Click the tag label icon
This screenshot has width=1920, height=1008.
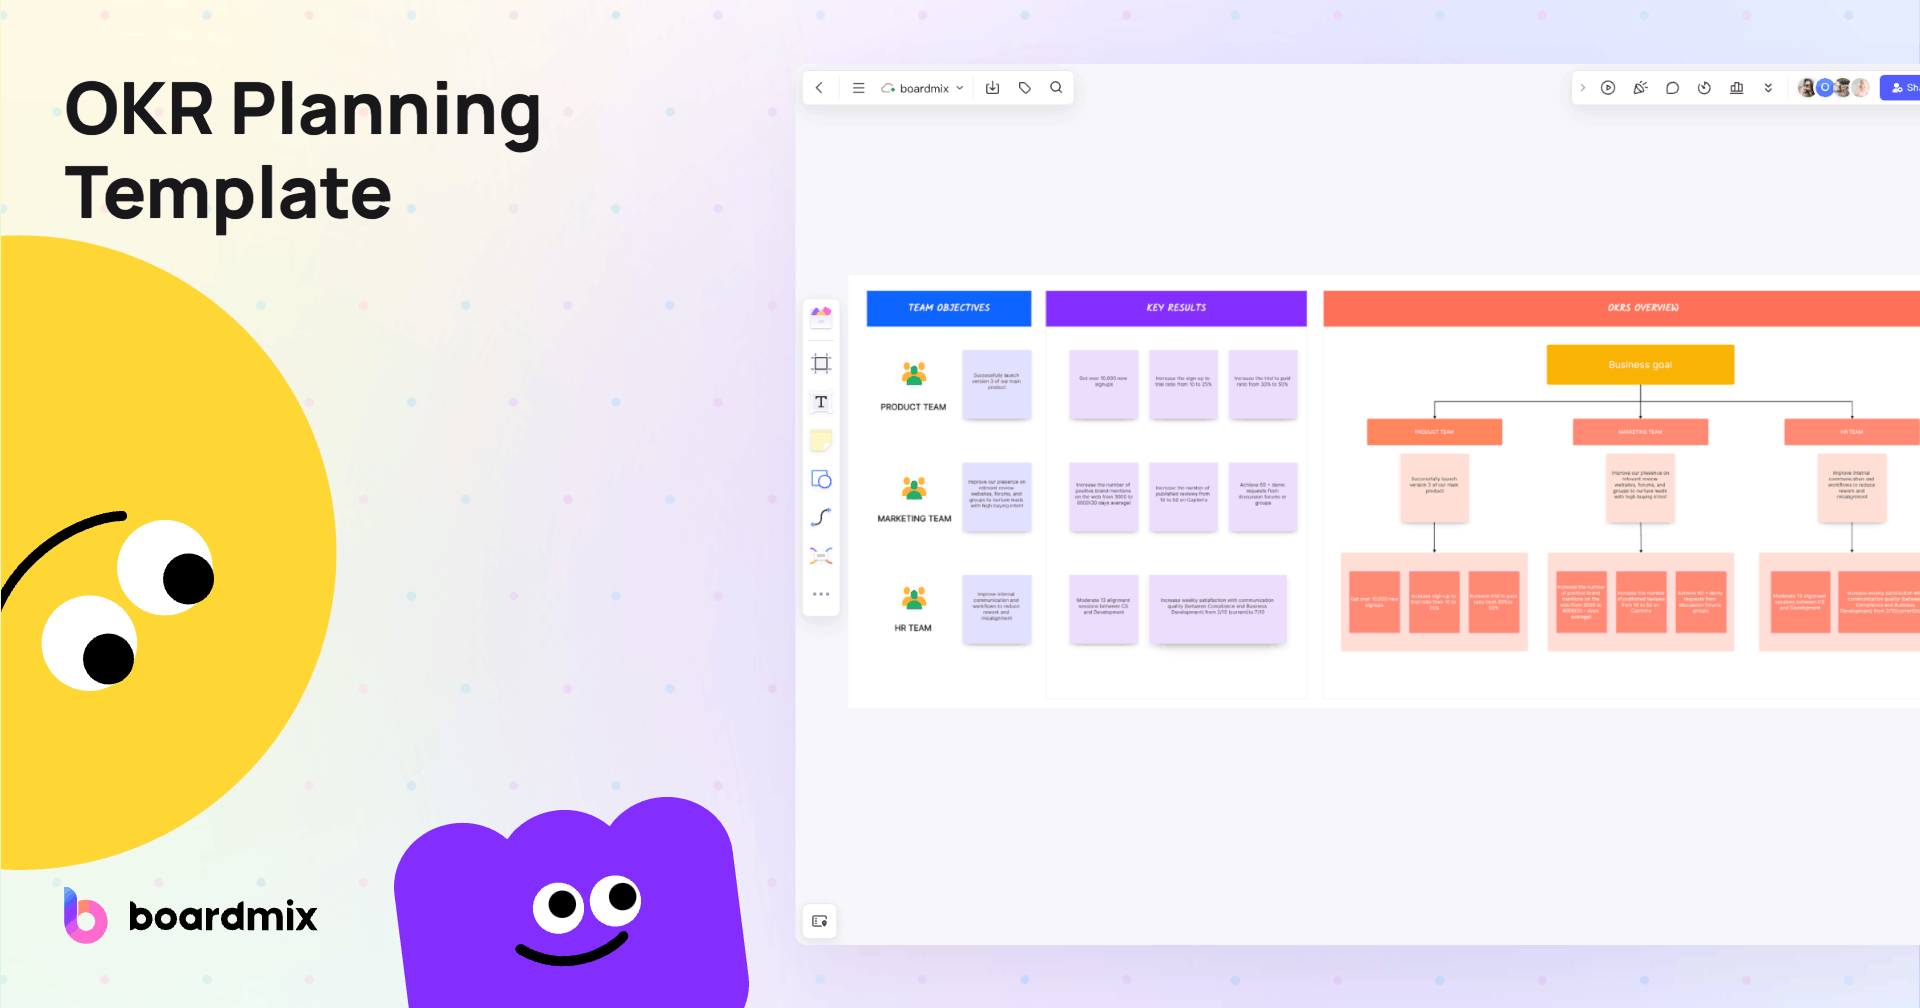[1025, 88]
